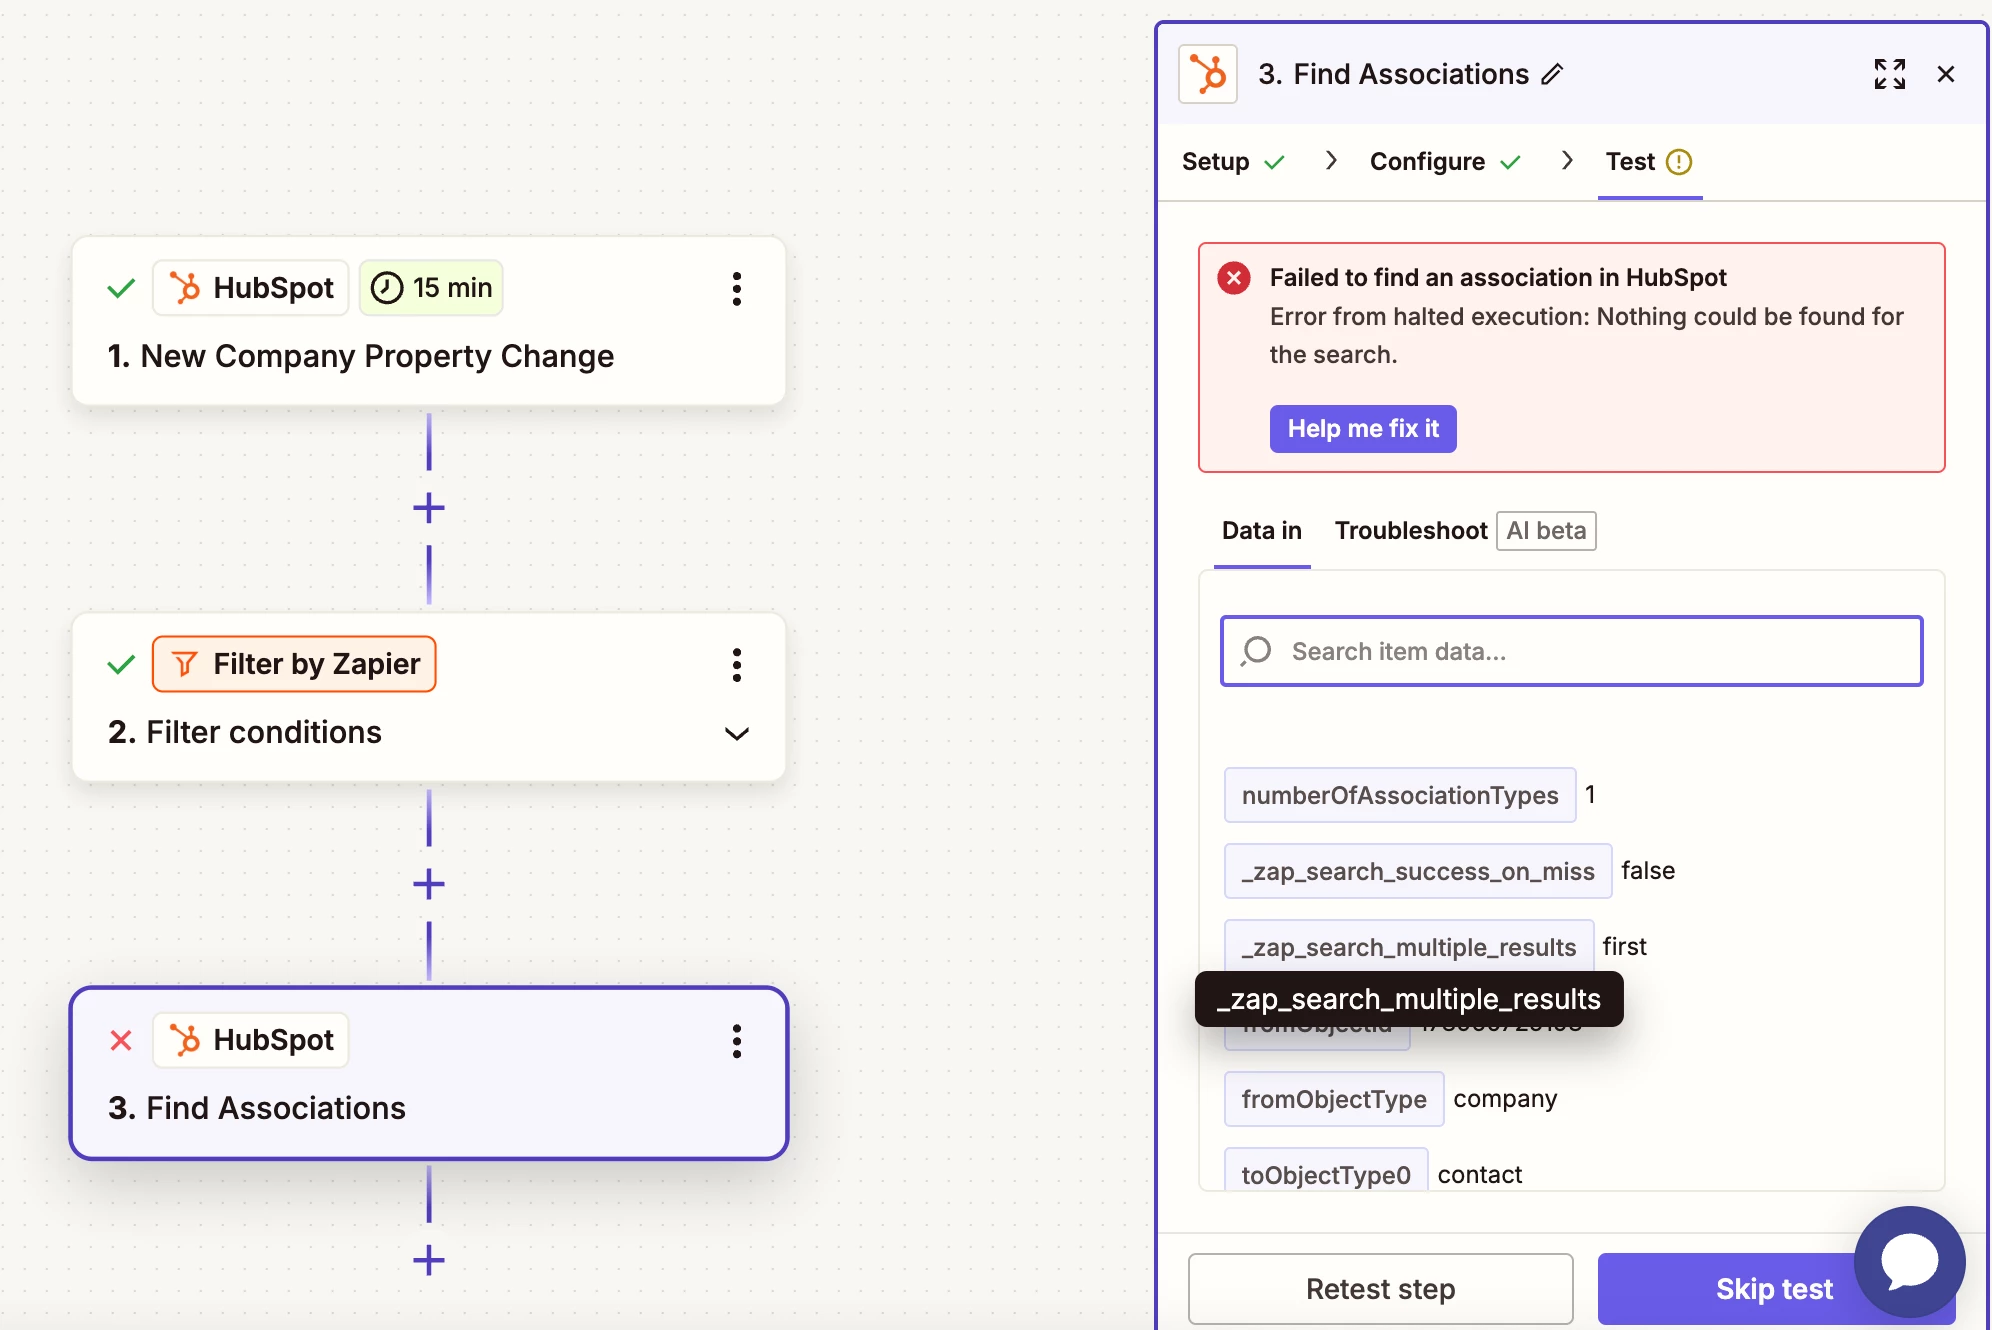The width and height of the screenshot is (1992, 1330).
Task: Select the numberOfAssociationTypes field chip
Action: pyautogui.click(x=1400, y=795)
